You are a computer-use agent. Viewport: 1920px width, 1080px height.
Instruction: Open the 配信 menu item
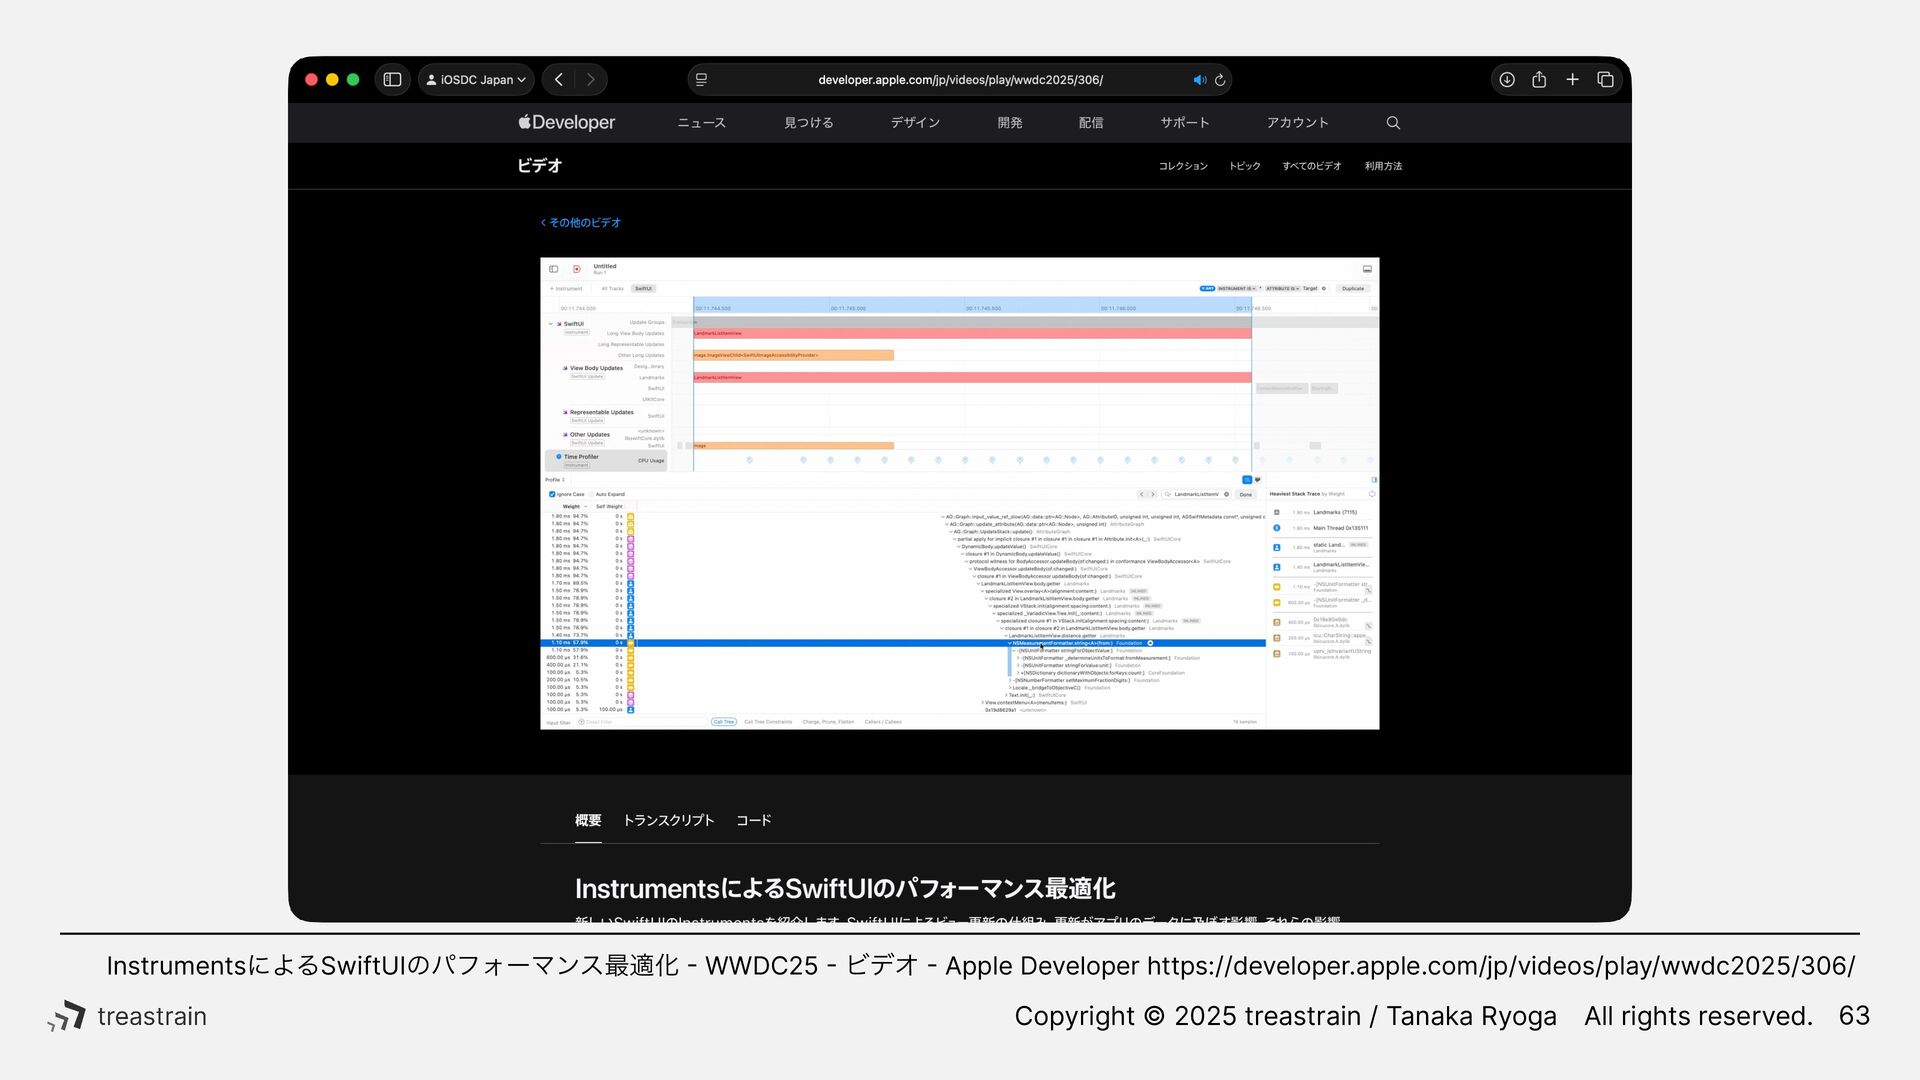click(1091, 123)
